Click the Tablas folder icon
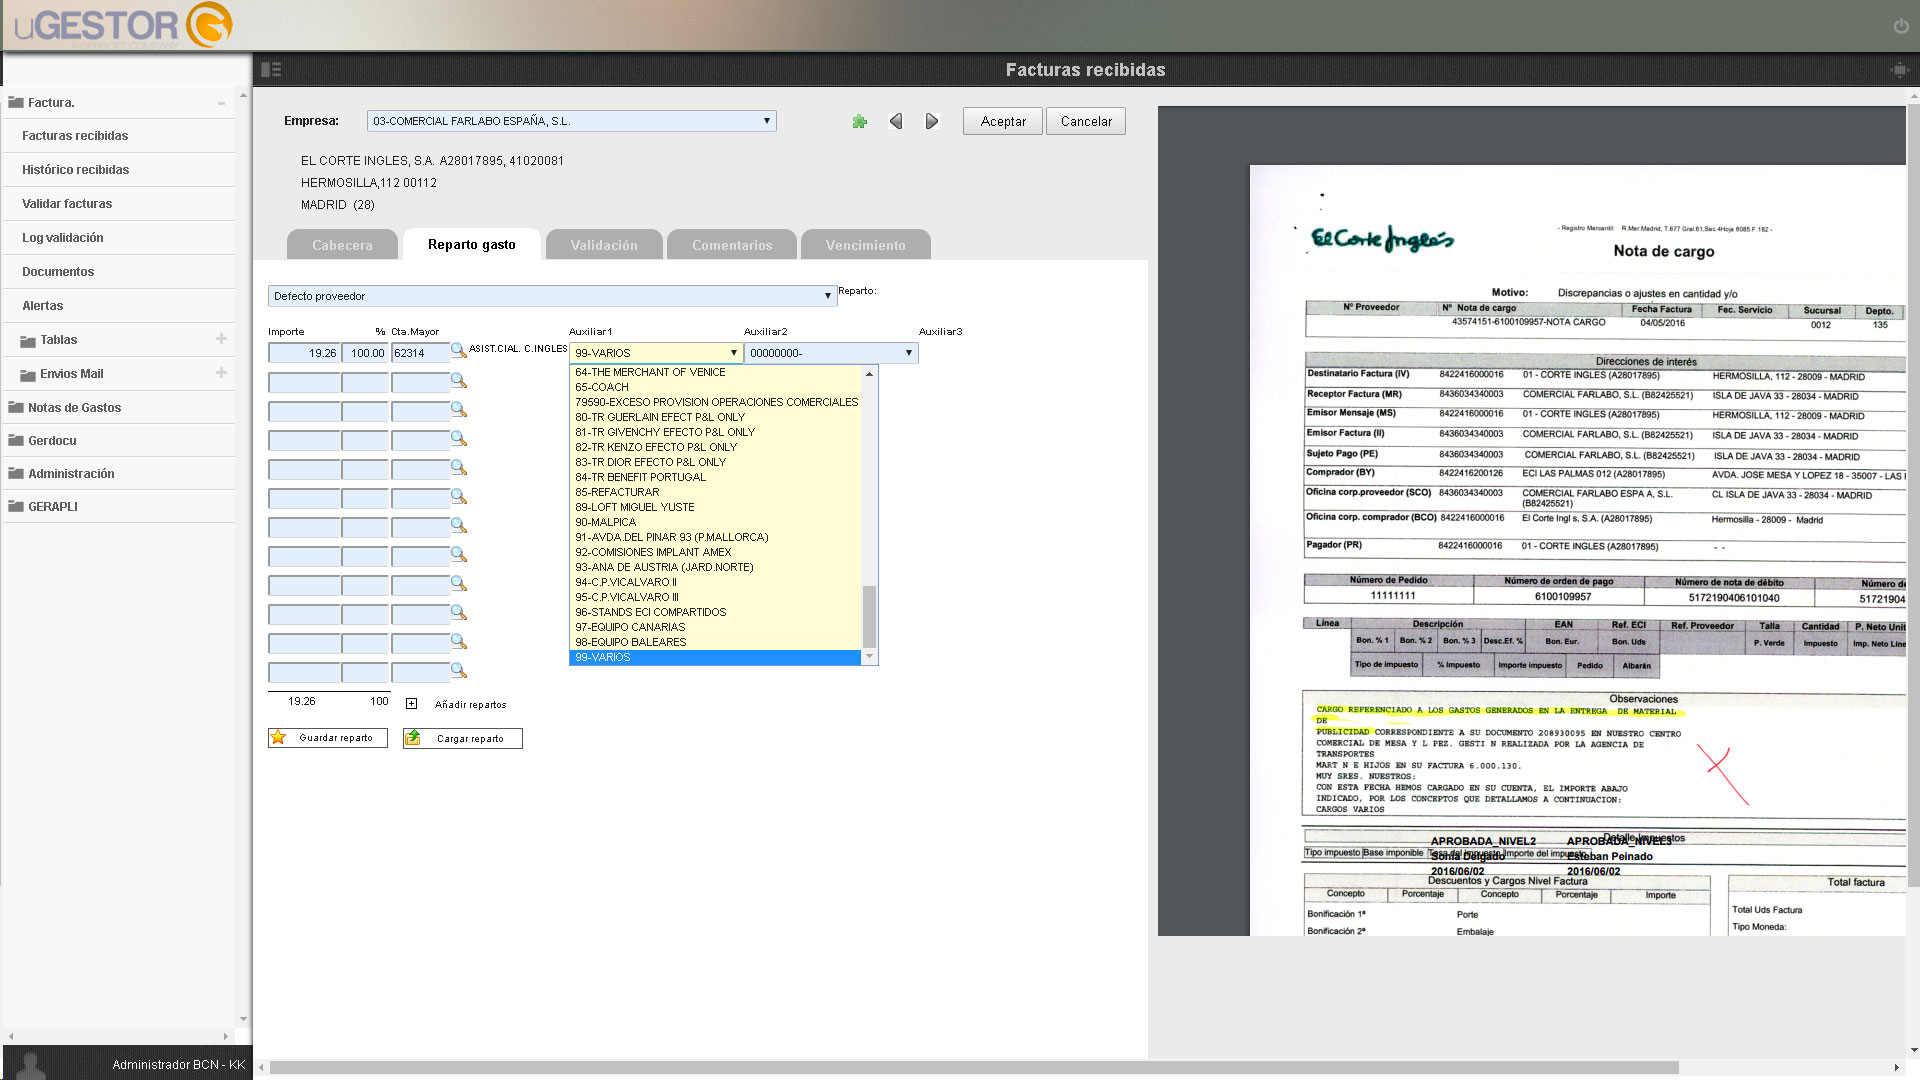The width and height of the screenshot is (1920, 1080). click(x=28, y=341)
